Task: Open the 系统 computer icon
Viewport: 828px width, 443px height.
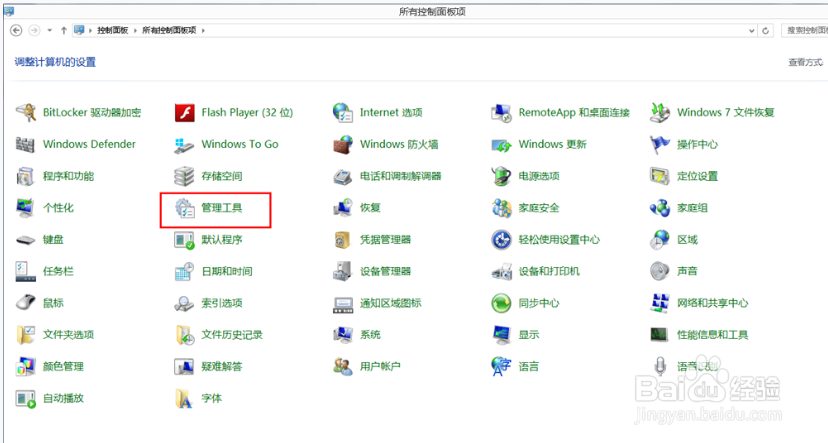Action: pyautogui.click(x=343, y=335)
